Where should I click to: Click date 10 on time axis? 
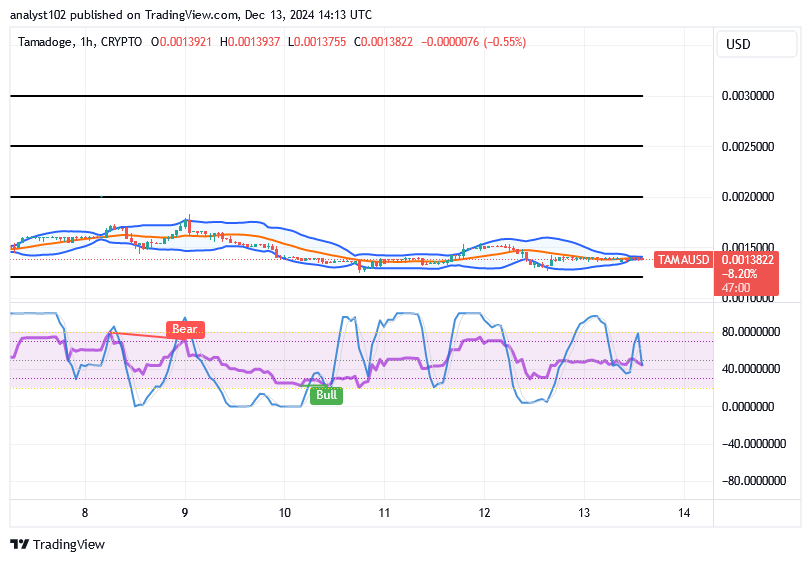click(x=284, y=513)
